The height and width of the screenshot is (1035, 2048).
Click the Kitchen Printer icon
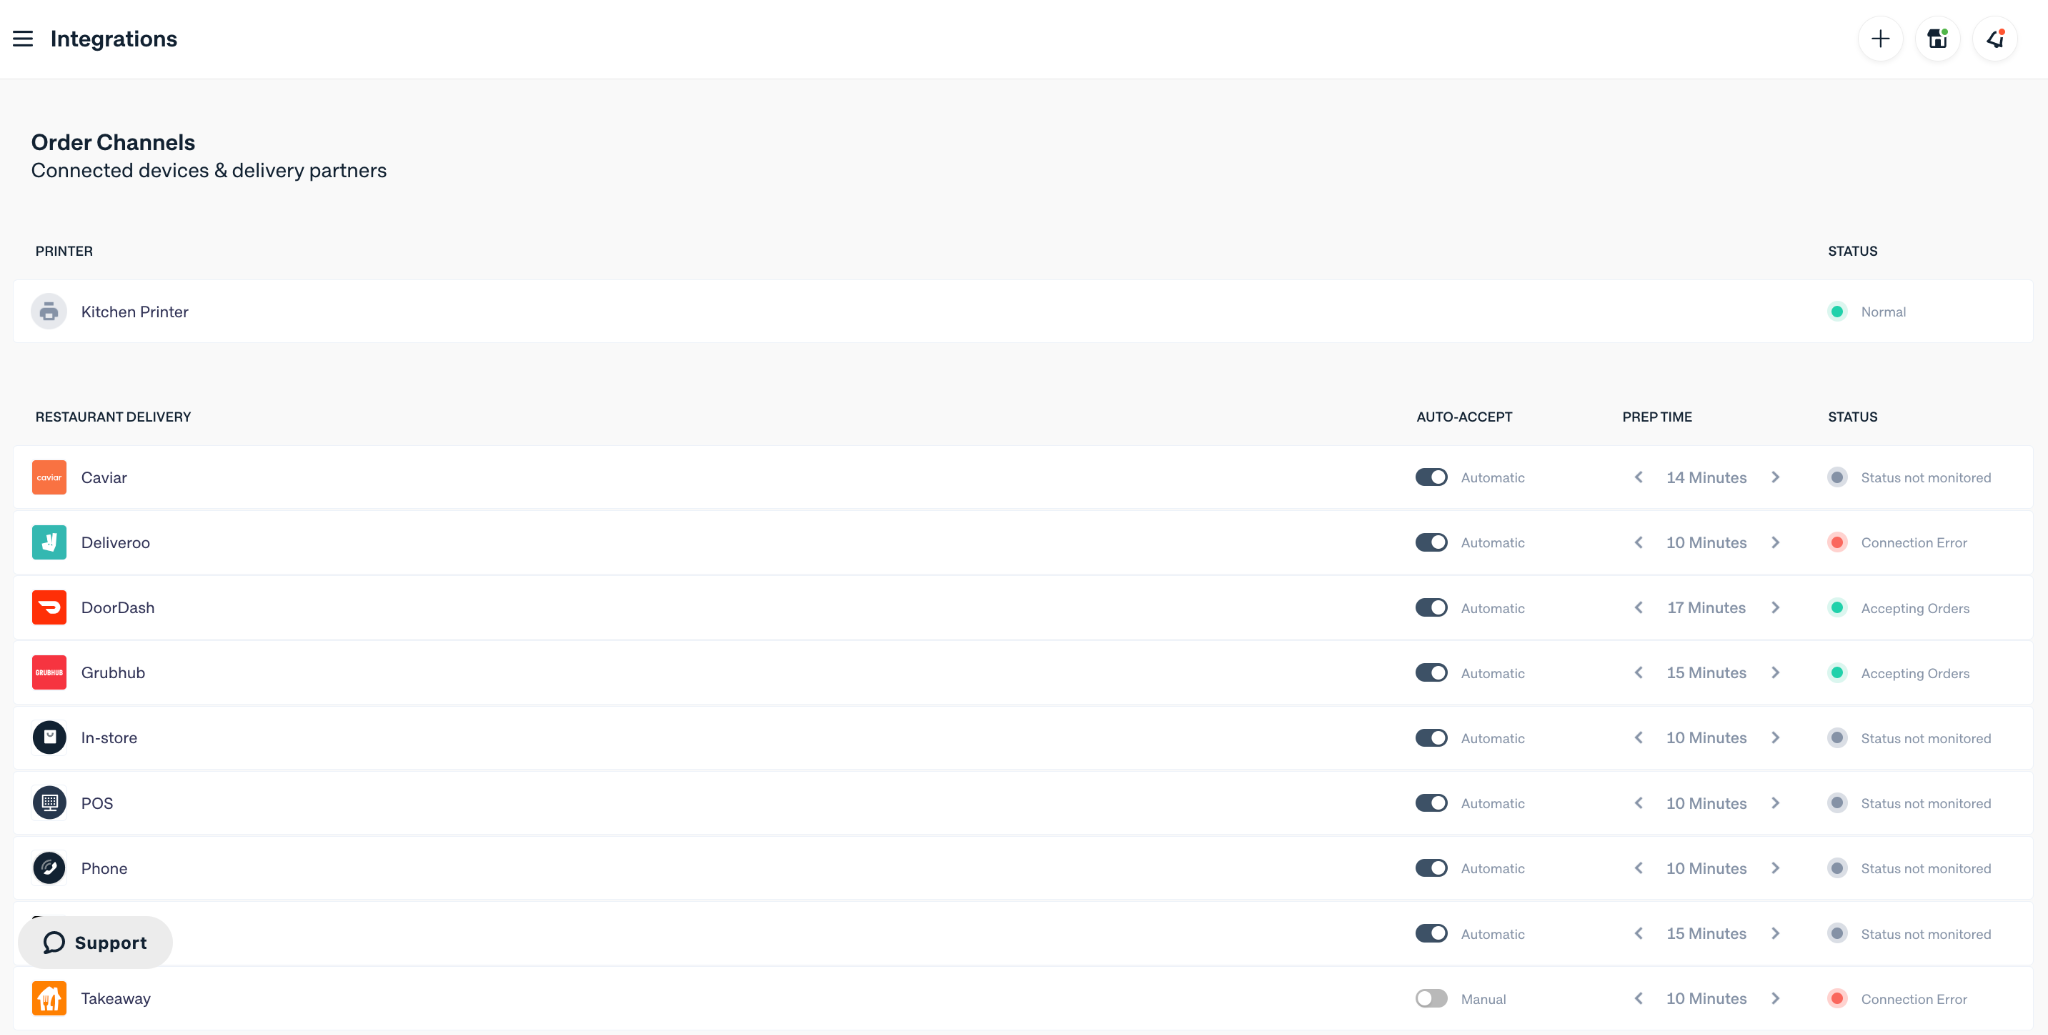point(49,312)
